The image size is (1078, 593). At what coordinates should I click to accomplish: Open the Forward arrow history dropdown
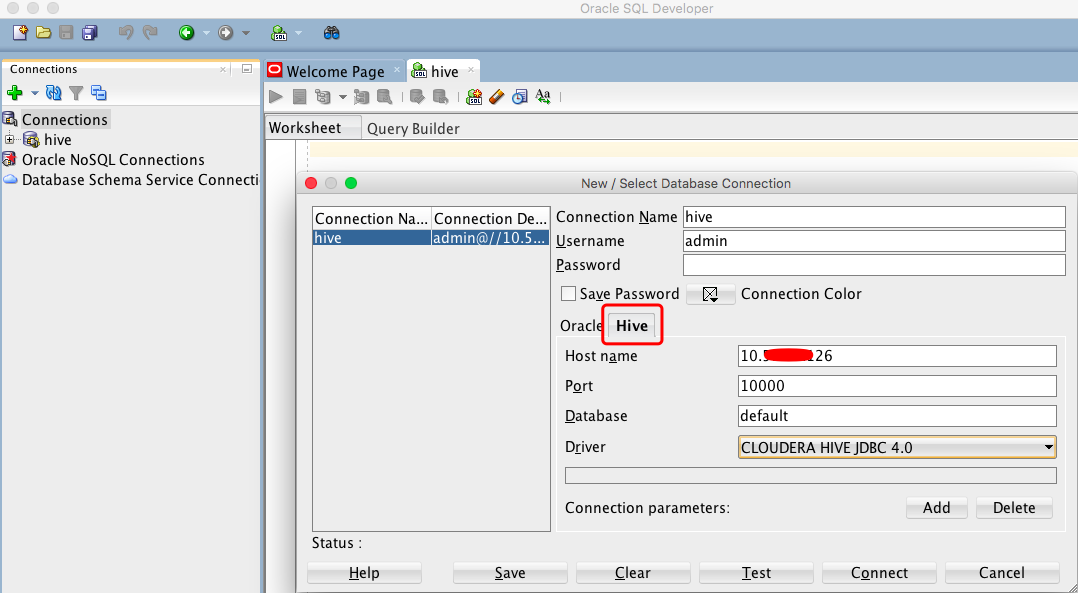coord(245,33)
